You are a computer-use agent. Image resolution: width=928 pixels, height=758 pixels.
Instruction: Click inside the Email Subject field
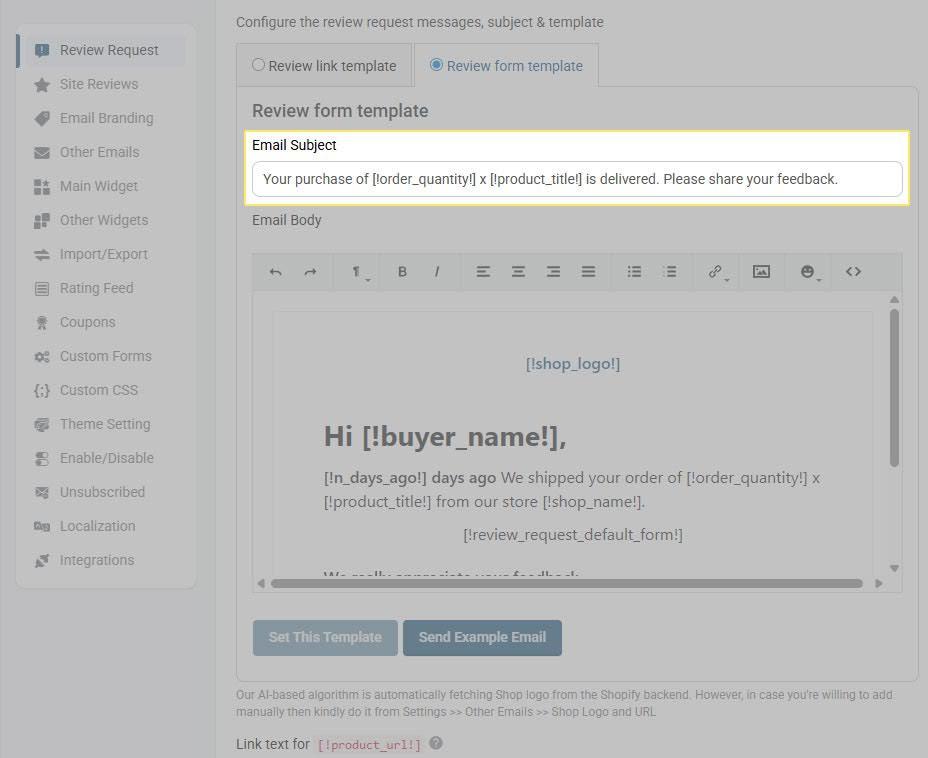coord(577,179)
